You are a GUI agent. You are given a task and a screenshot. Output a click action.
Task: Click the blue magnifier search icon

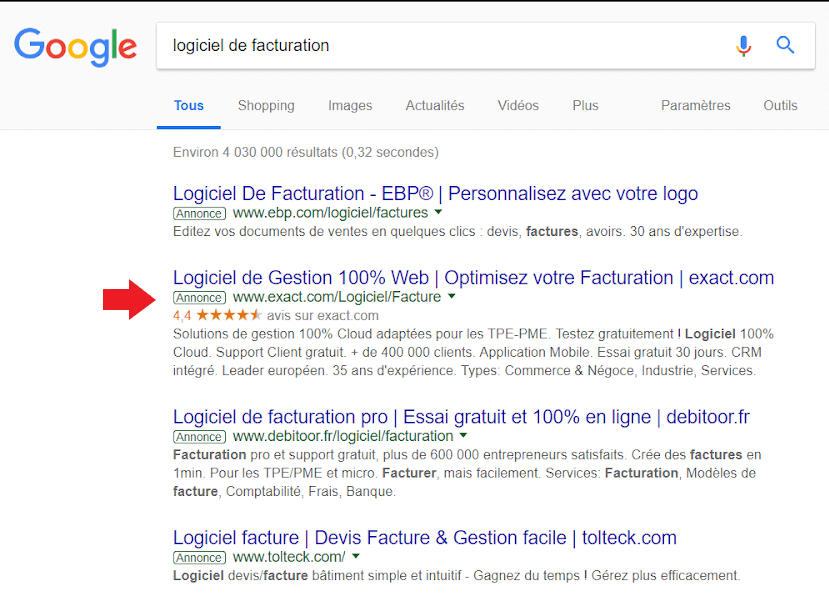[785, 45]
